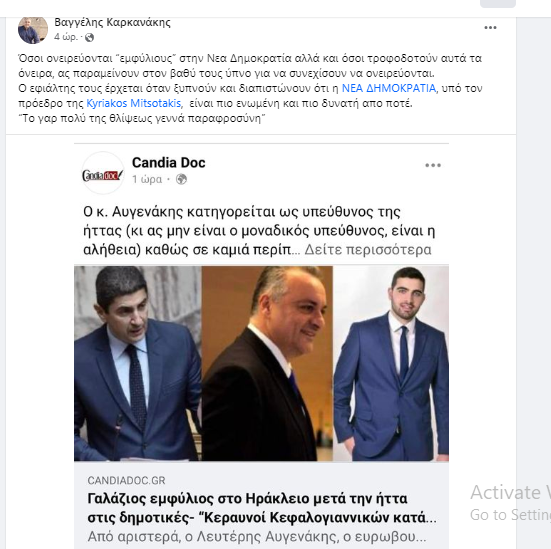Click the 1 ώρα shared post timestamp
Viewport: 551px width, 549px height.
[x=147, y=179]
